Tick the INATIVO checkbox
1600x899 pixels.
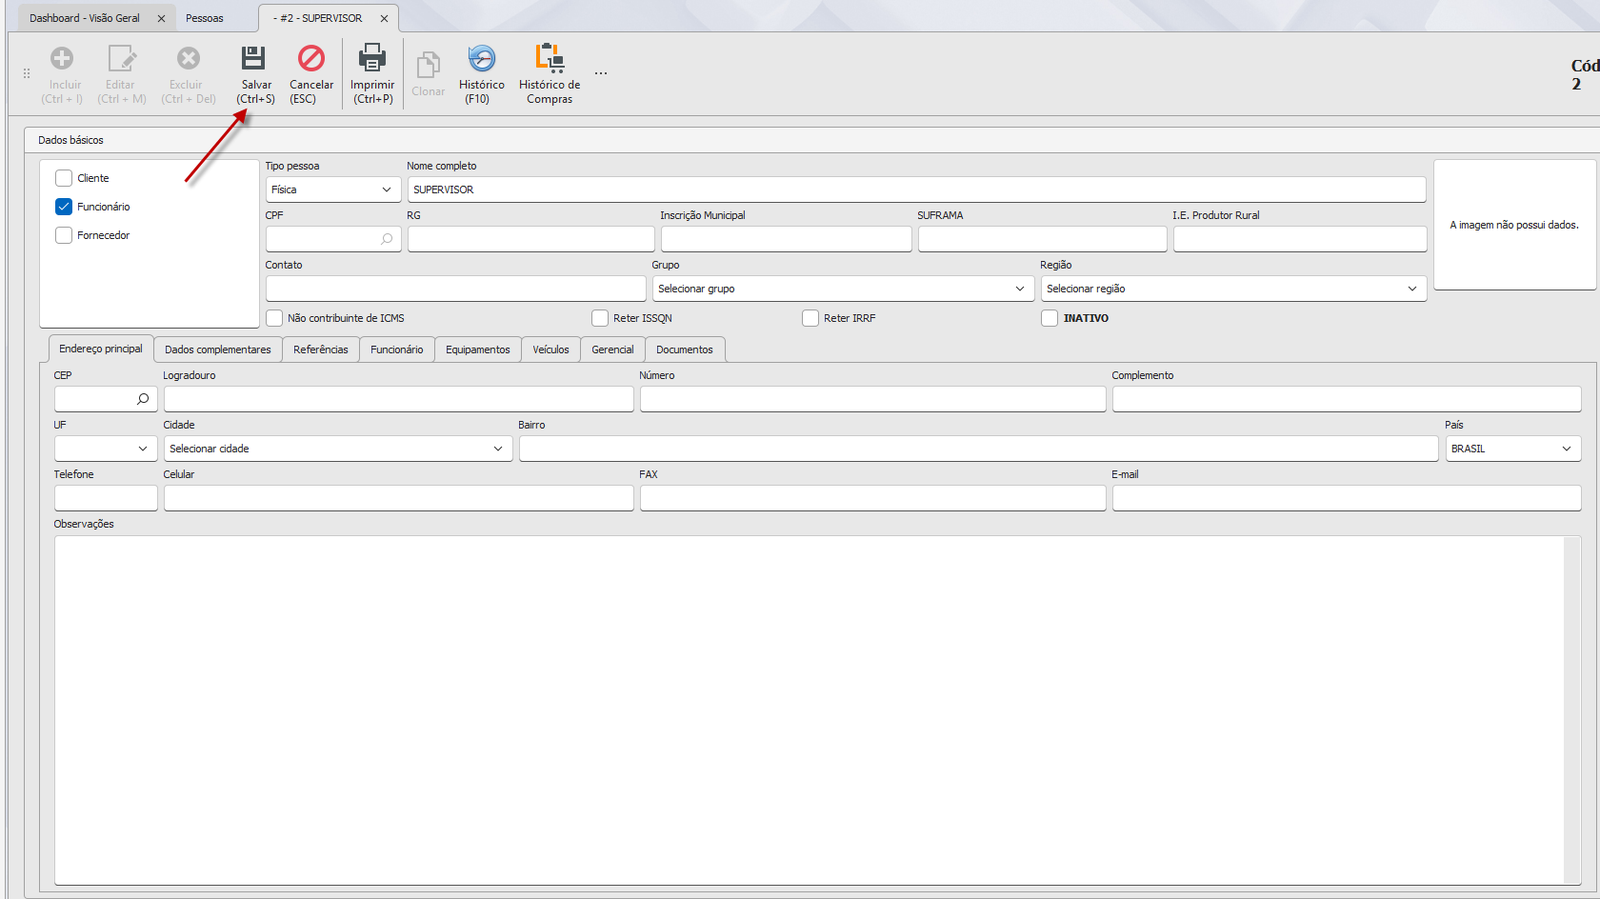pyautogui.click(x=1049, y=318)
